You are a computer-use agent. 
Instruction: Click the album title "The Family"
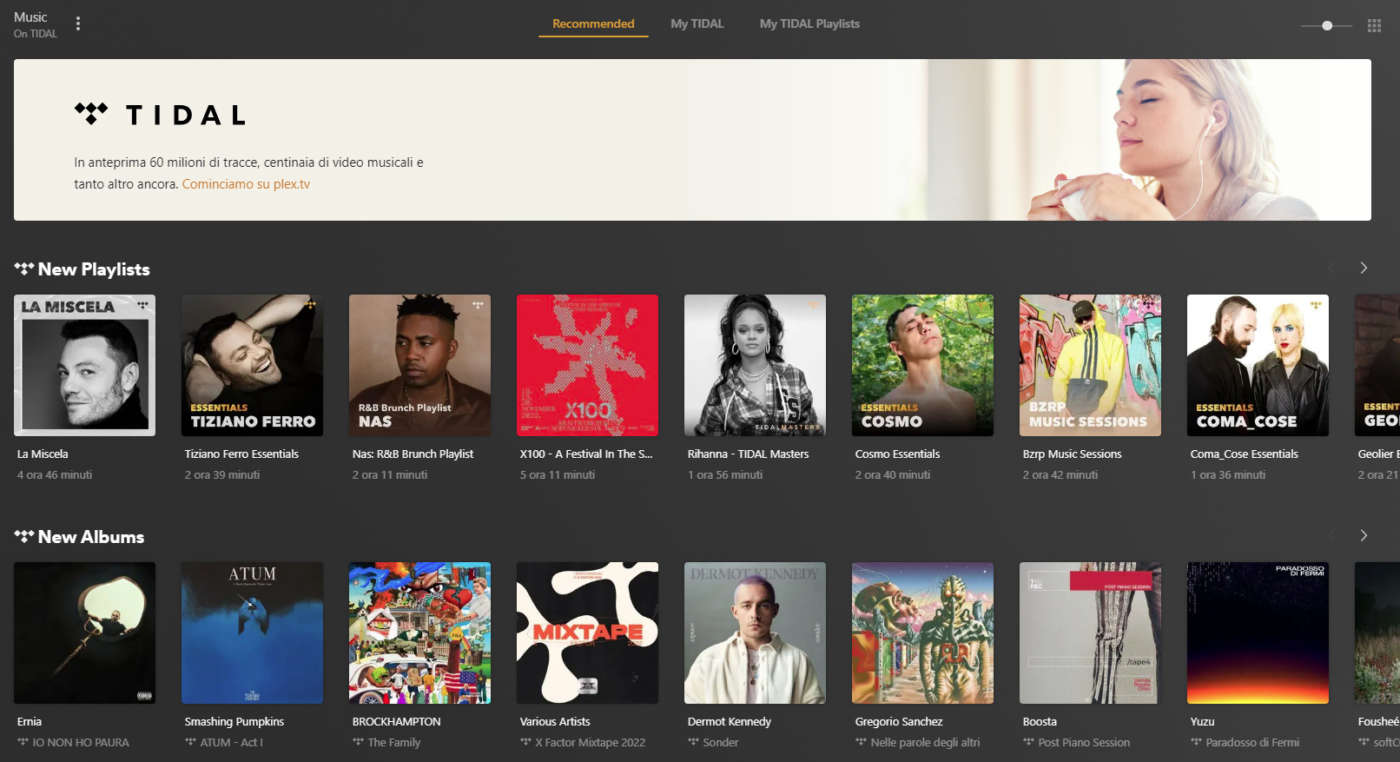[x=394, y=743]
